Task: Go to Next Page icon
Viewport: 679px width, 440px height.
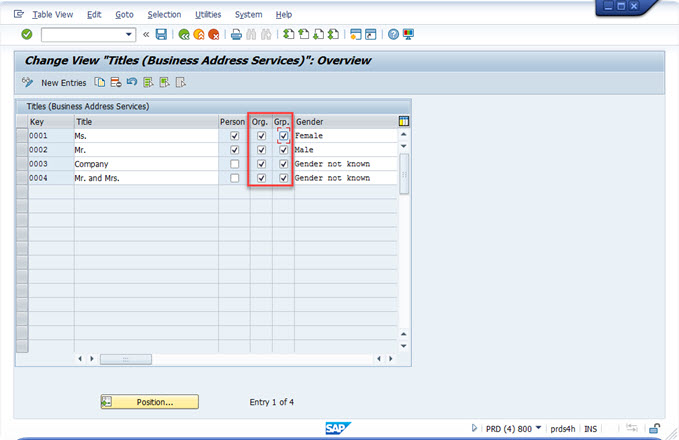Action: tap(318, 34)
